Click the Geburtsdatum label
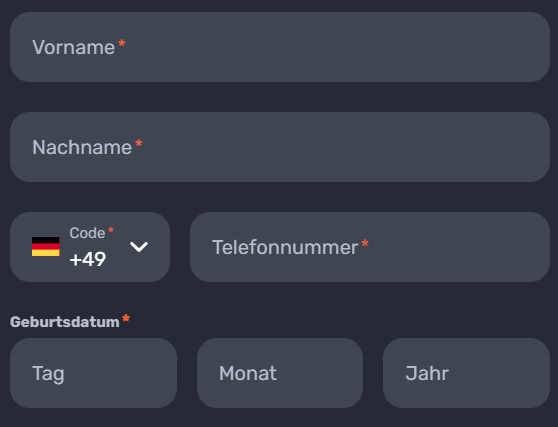Screen dimensions: 558x427 point(65,322)
